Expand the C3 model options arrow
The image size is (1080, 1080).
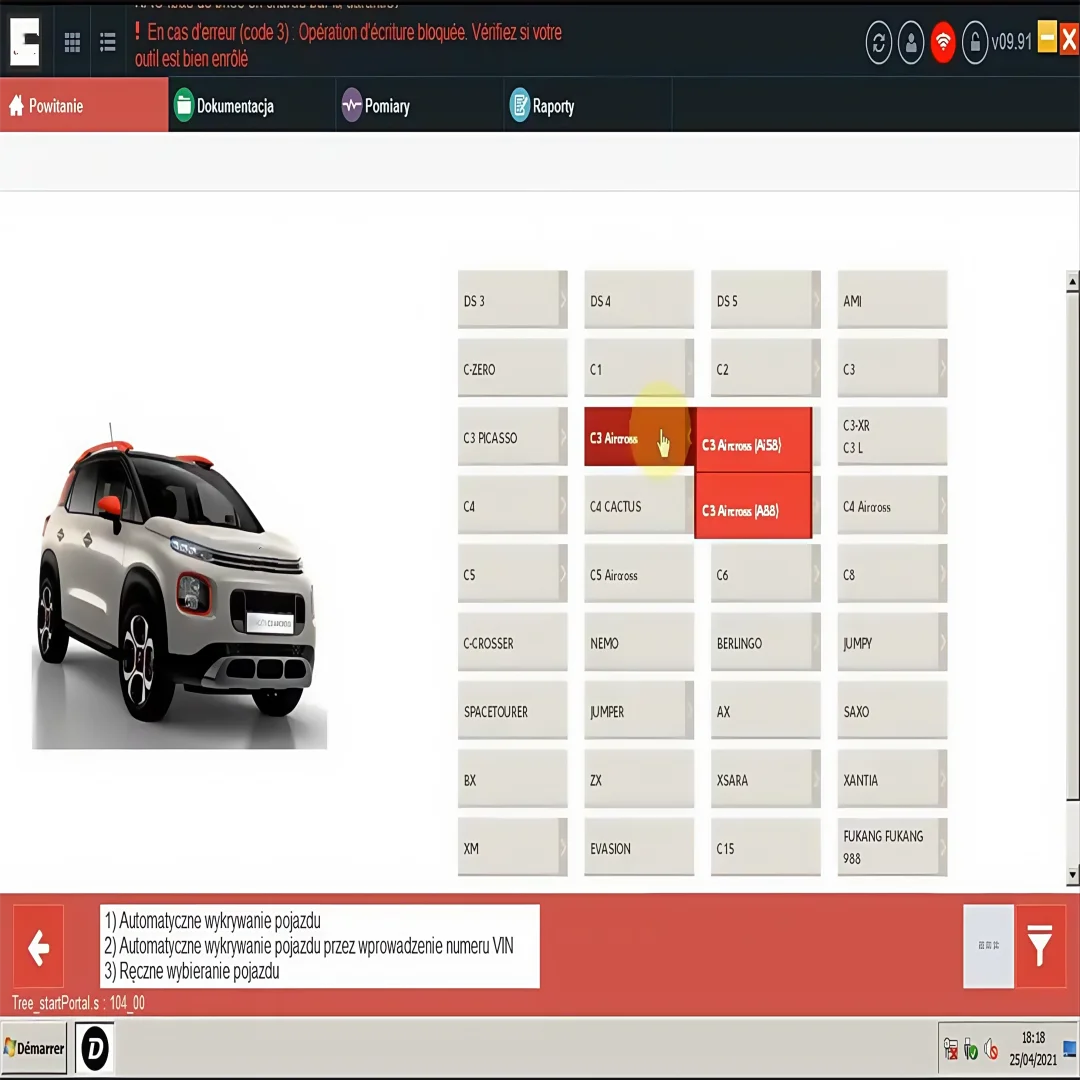[939, 368]
